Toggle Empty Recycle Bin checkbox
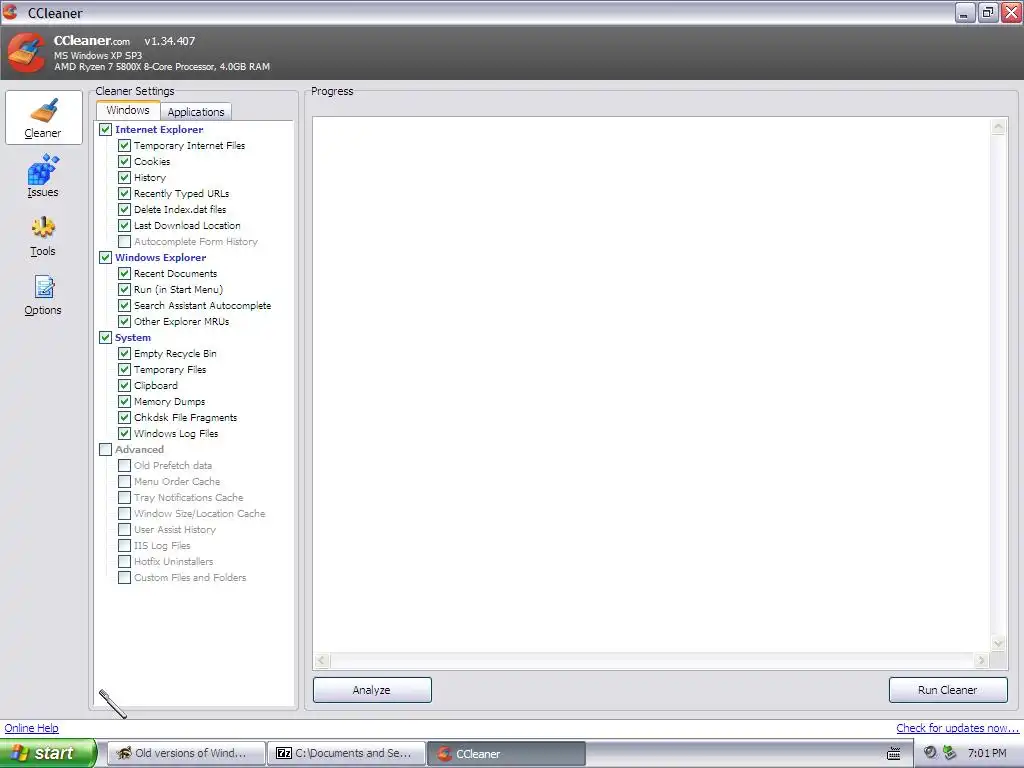The image size is (1024, 768). (124, 353)
